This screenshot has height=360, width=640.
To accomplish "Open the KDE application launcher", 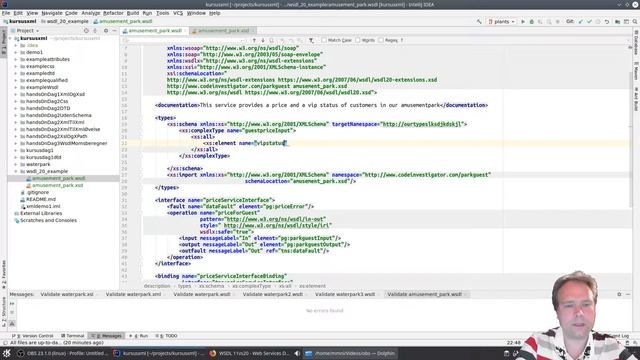I will pos(6,353).
